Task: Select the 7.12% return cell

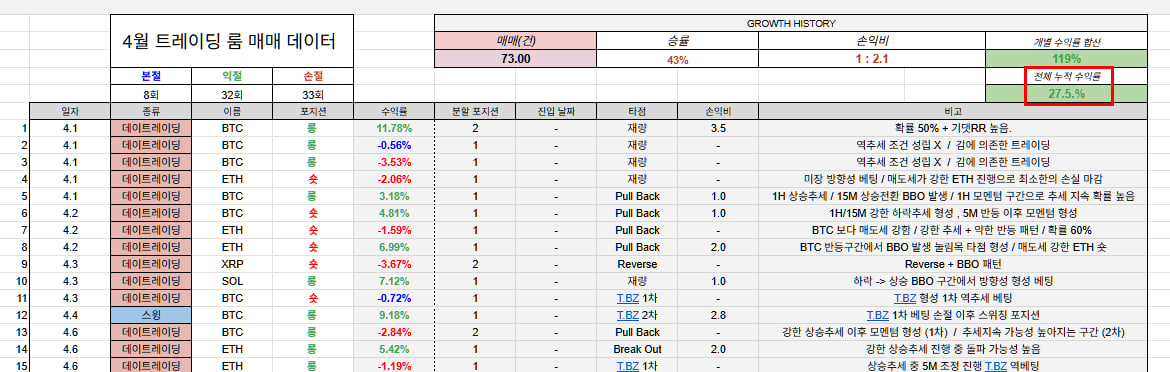Action: click(x=394, y=280)
